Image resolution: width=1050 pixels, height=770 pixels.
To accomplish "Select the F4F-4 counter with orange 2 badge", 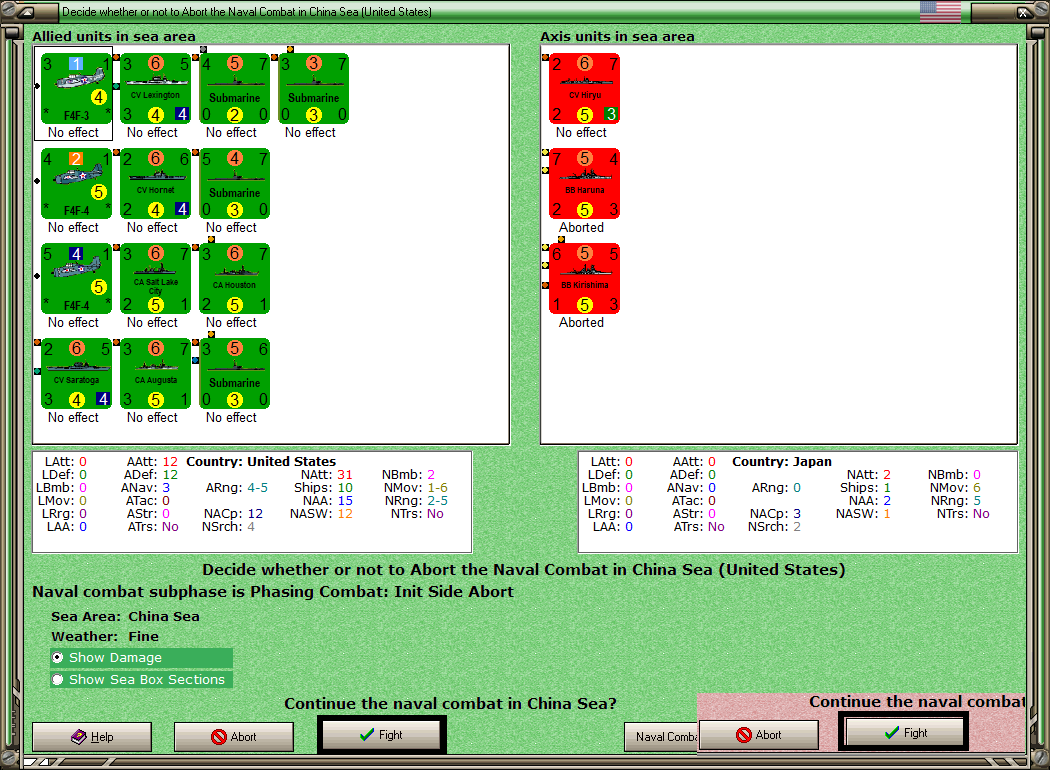I will [x=76, y=183].
